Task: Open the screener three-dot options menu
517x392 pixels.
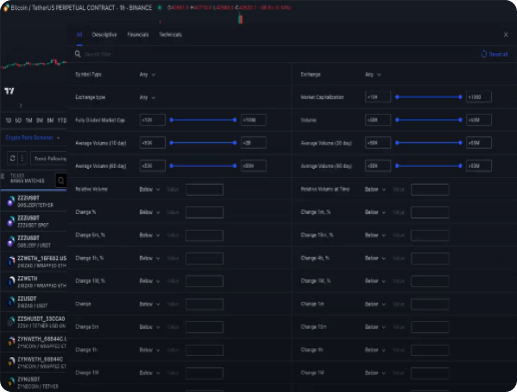Action: tap(22, 158)
